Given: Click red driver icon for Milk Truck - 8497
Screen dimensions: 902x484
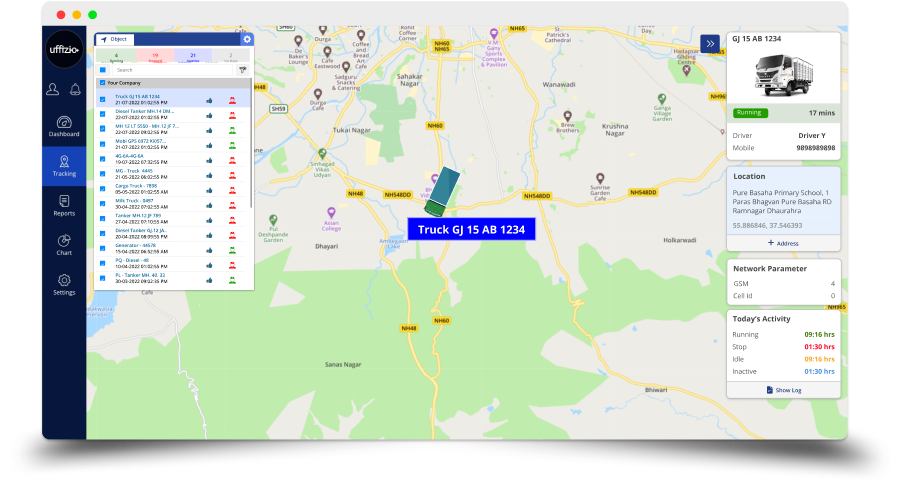Looking at the screenshot, I should click(x=232, y=205).
